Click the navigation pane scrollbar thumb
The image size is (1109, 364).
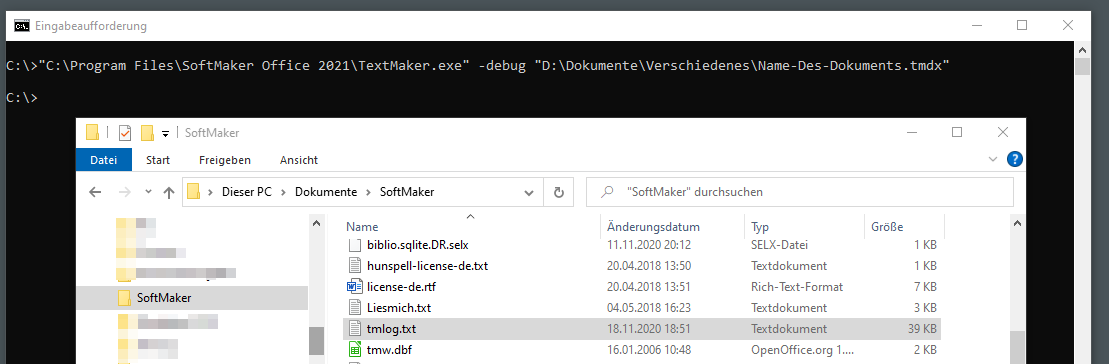pos(316,340)
